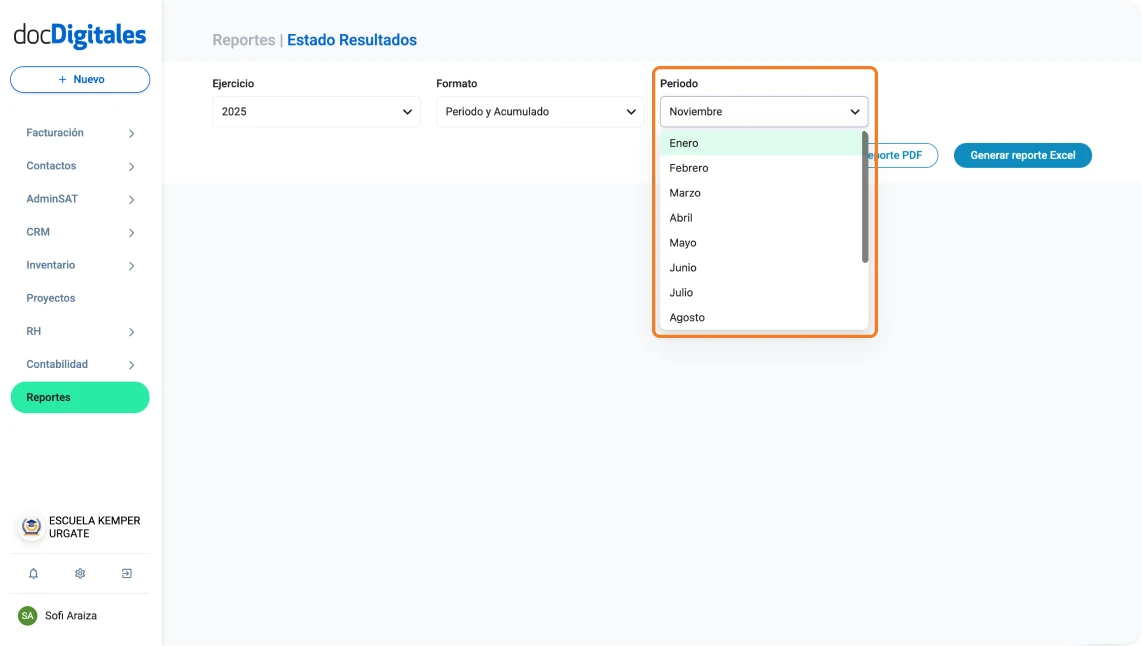1142x646 pixels.
Task: Open the Formato dropdown
Action: [x=540, y=112]
